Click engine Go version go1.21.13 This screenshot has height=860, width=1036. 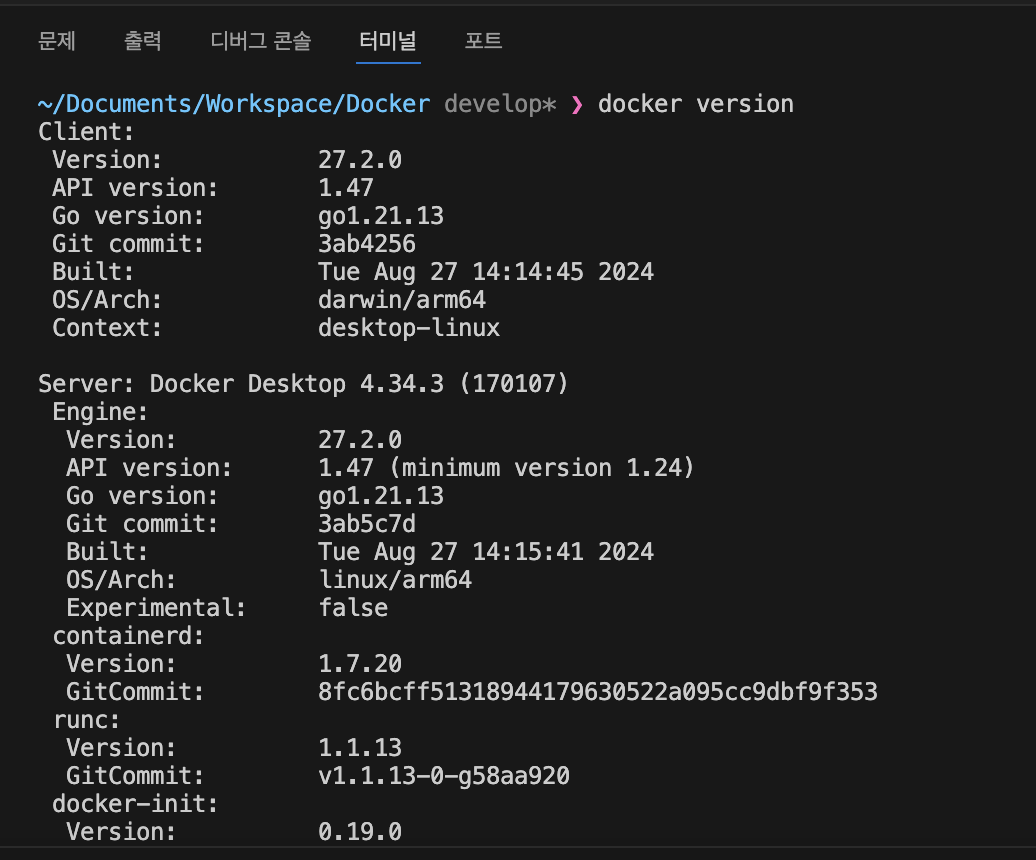381,496
